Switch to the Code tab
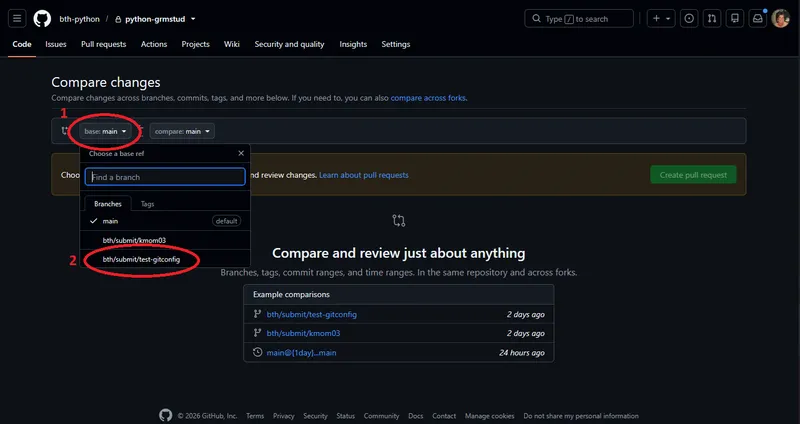This screenshot has height=424, width=800. pyautogui.click(x=22, y=44)
